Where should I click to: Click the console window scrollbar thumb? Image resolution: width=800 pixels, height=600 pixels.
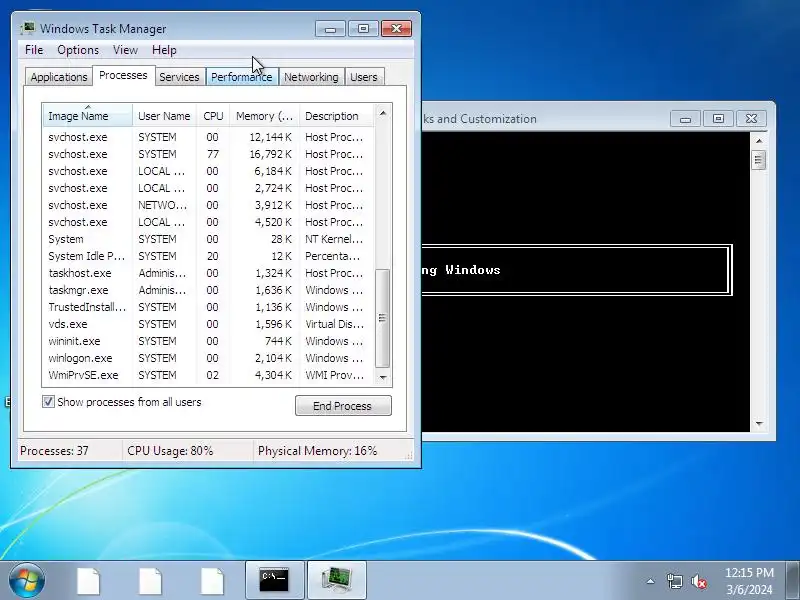[x=759, y=160]
